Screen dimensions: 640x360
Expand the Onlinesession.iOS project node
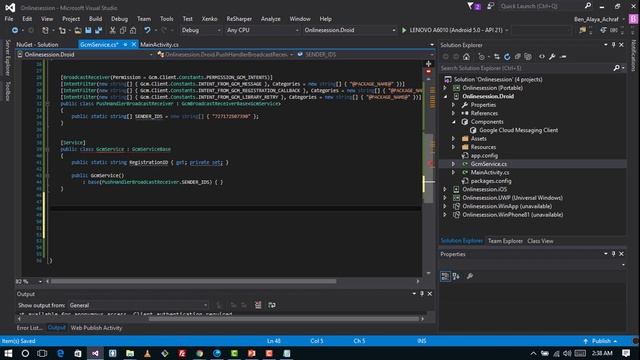pyautogui.click(x=445, y=189)
